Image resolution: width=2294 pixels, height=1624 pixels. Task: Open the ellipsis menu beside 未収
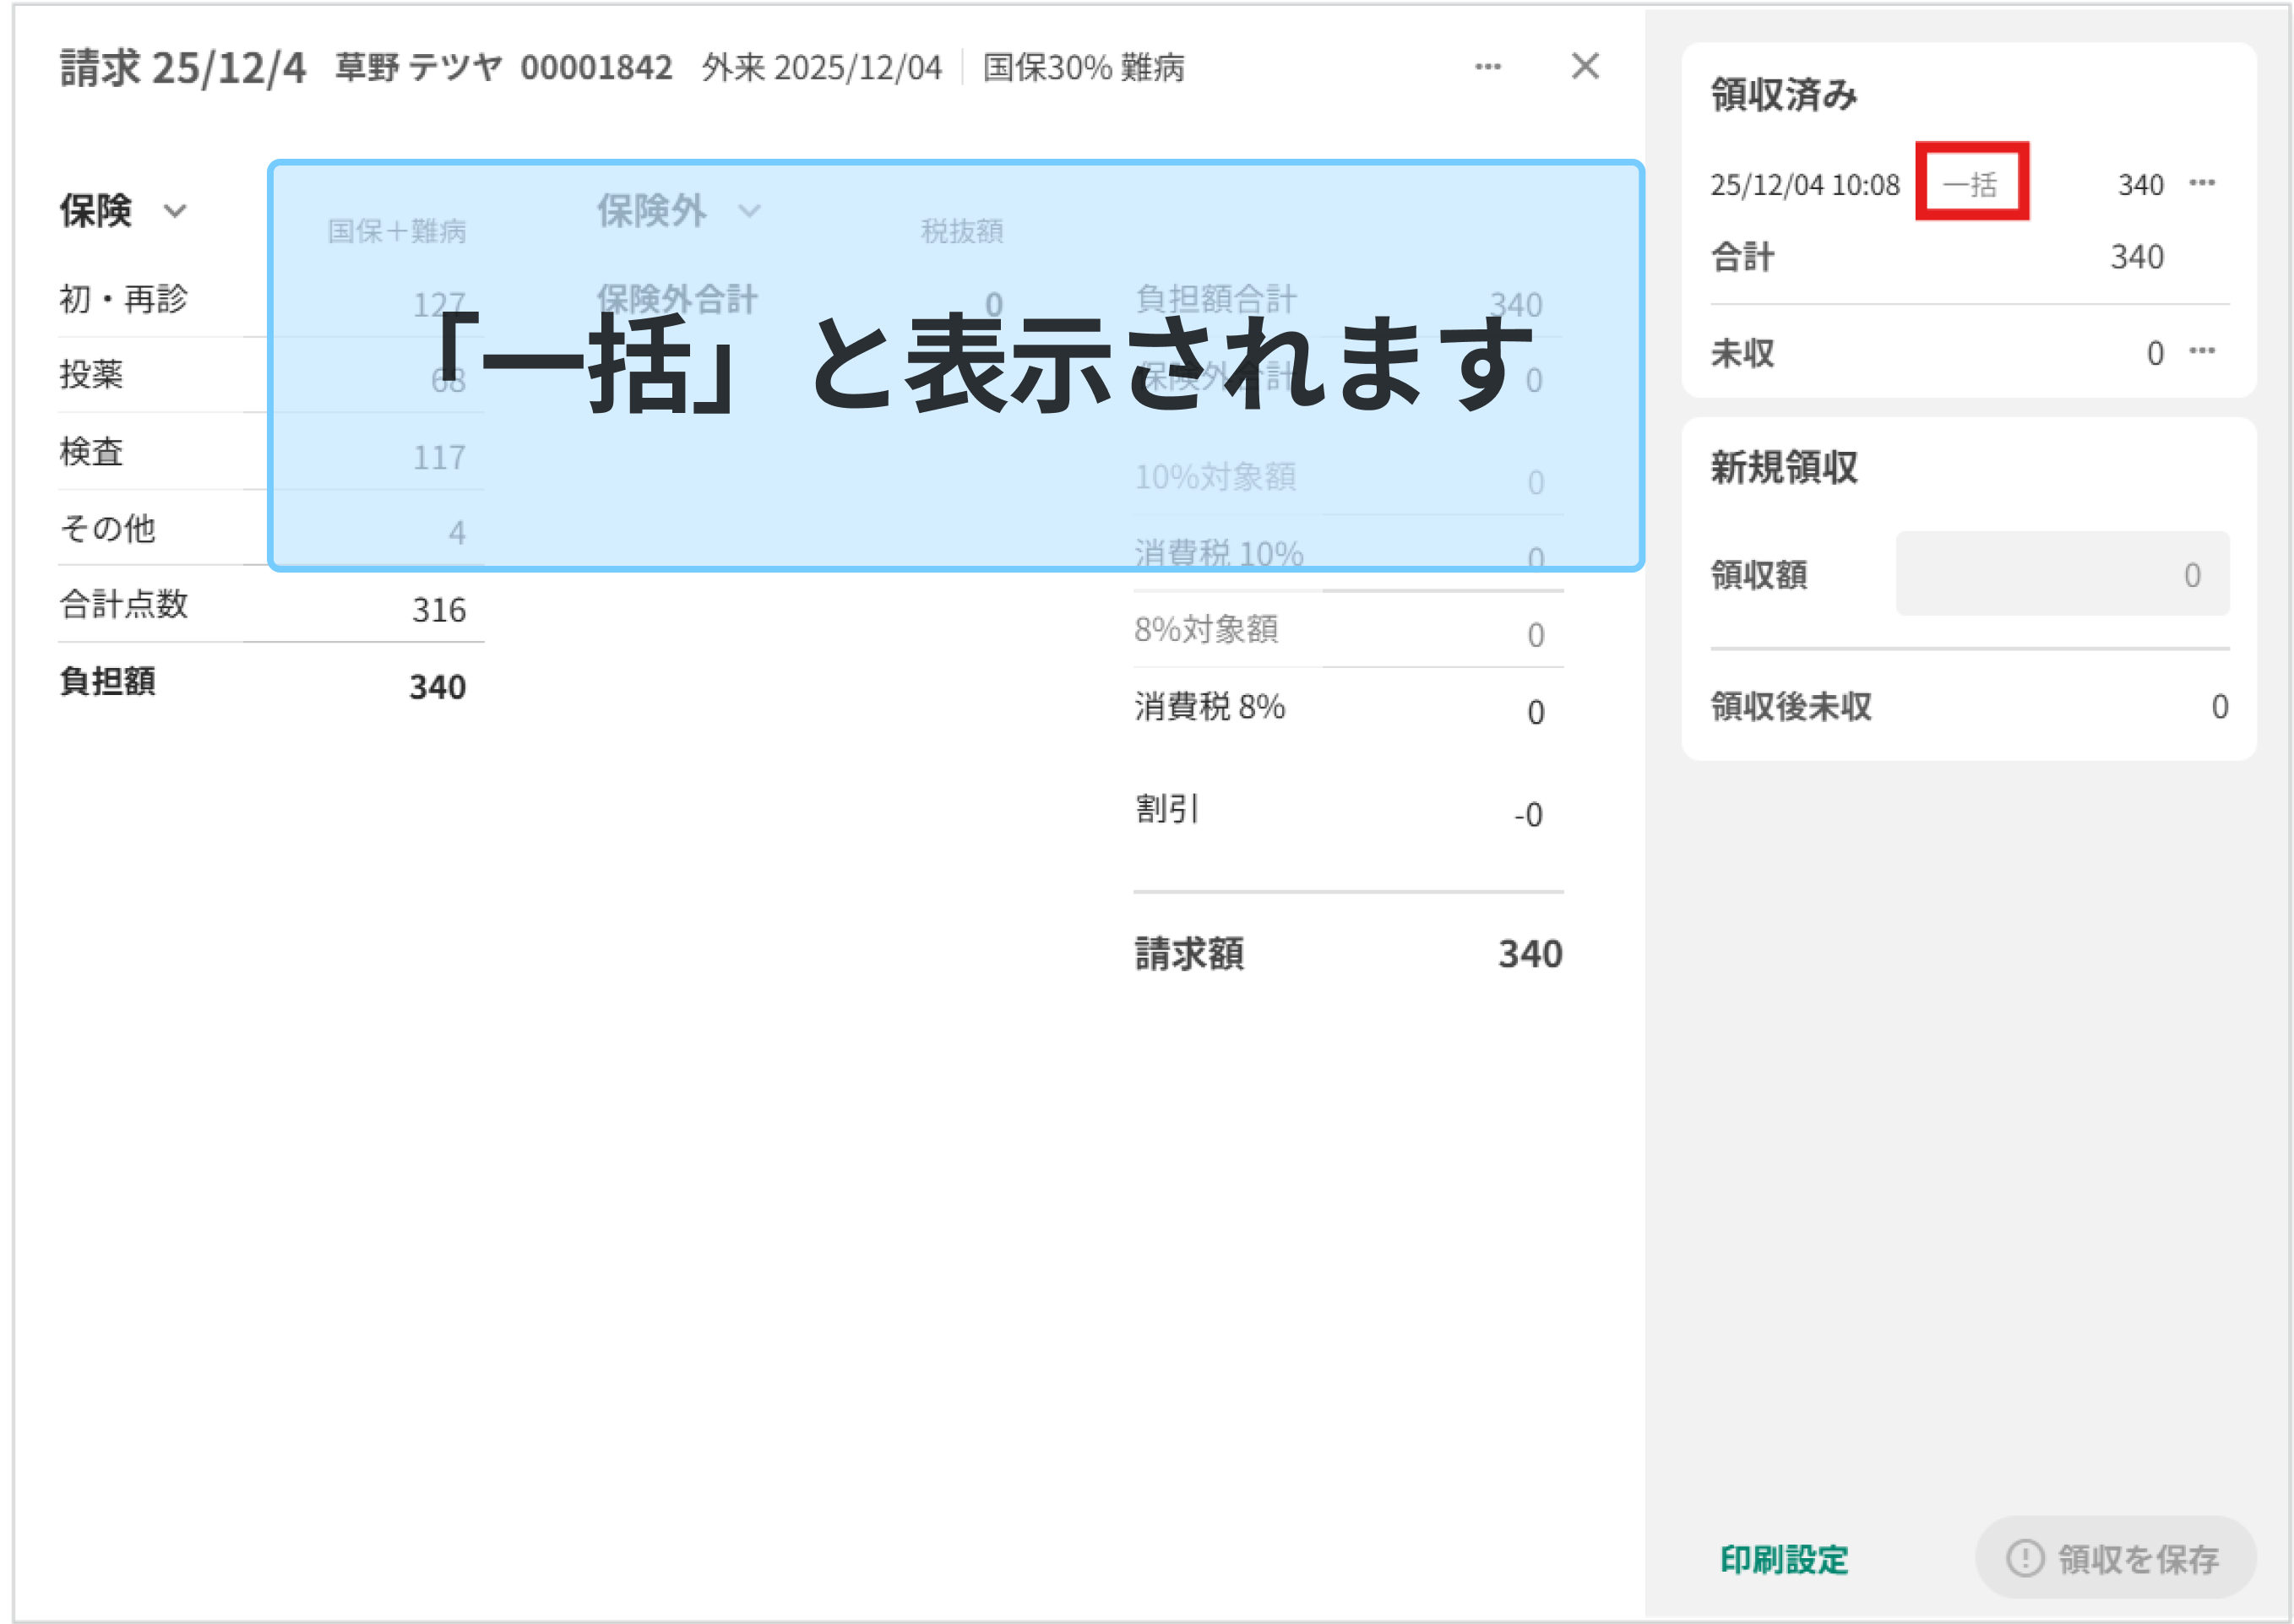click(2202, 351)
